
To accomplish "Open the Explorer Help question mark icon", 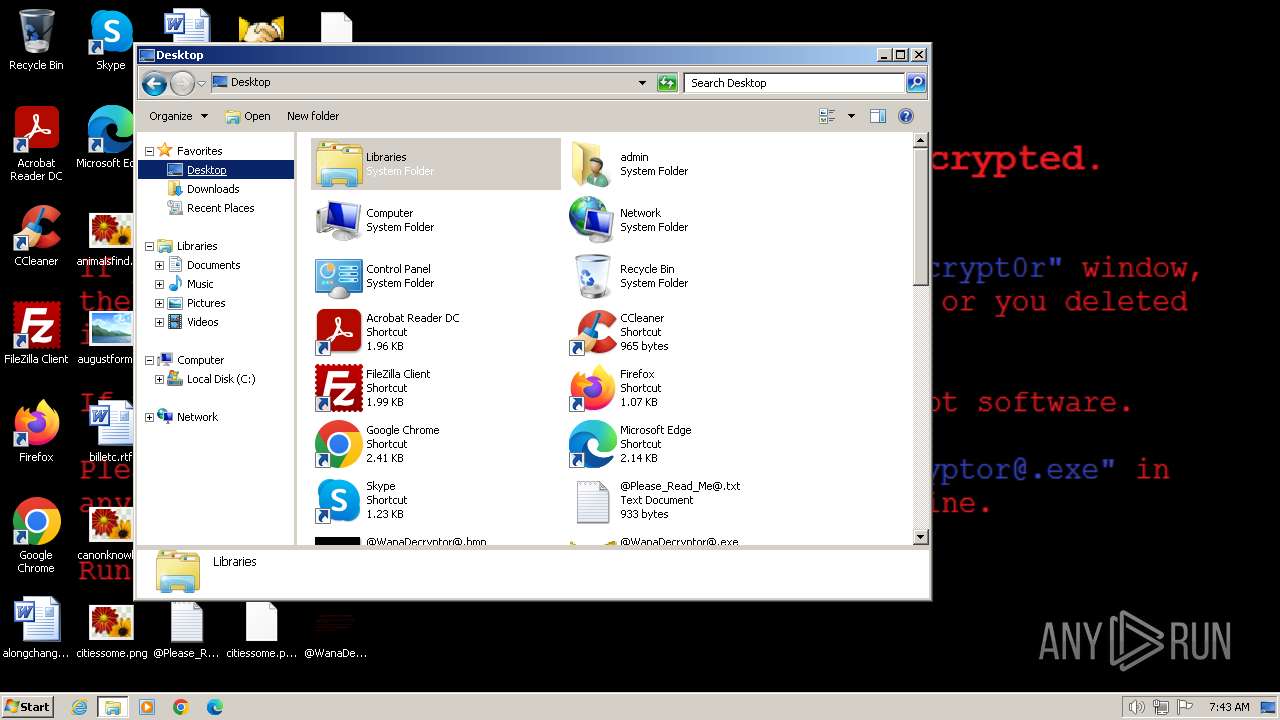I will click(906, 116).
